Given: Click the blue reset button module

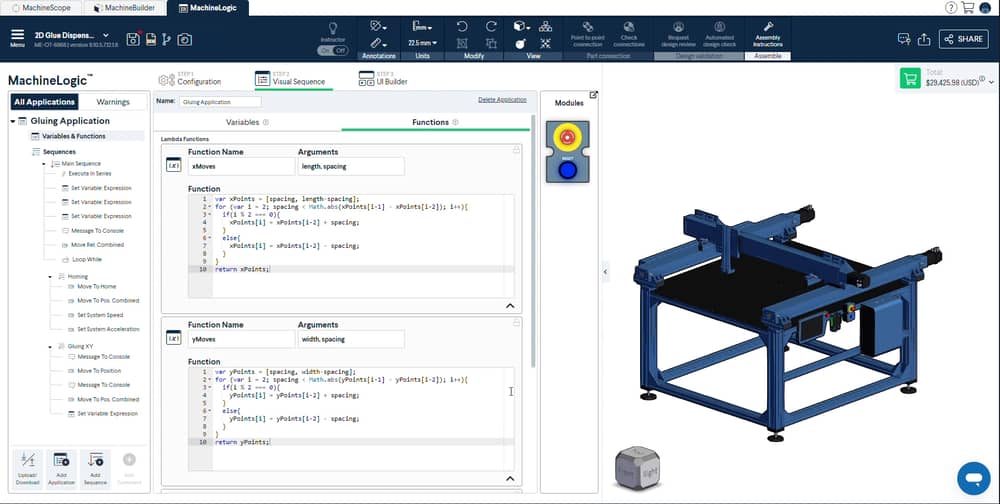Looking at the screenshot, I should point(568,170).
